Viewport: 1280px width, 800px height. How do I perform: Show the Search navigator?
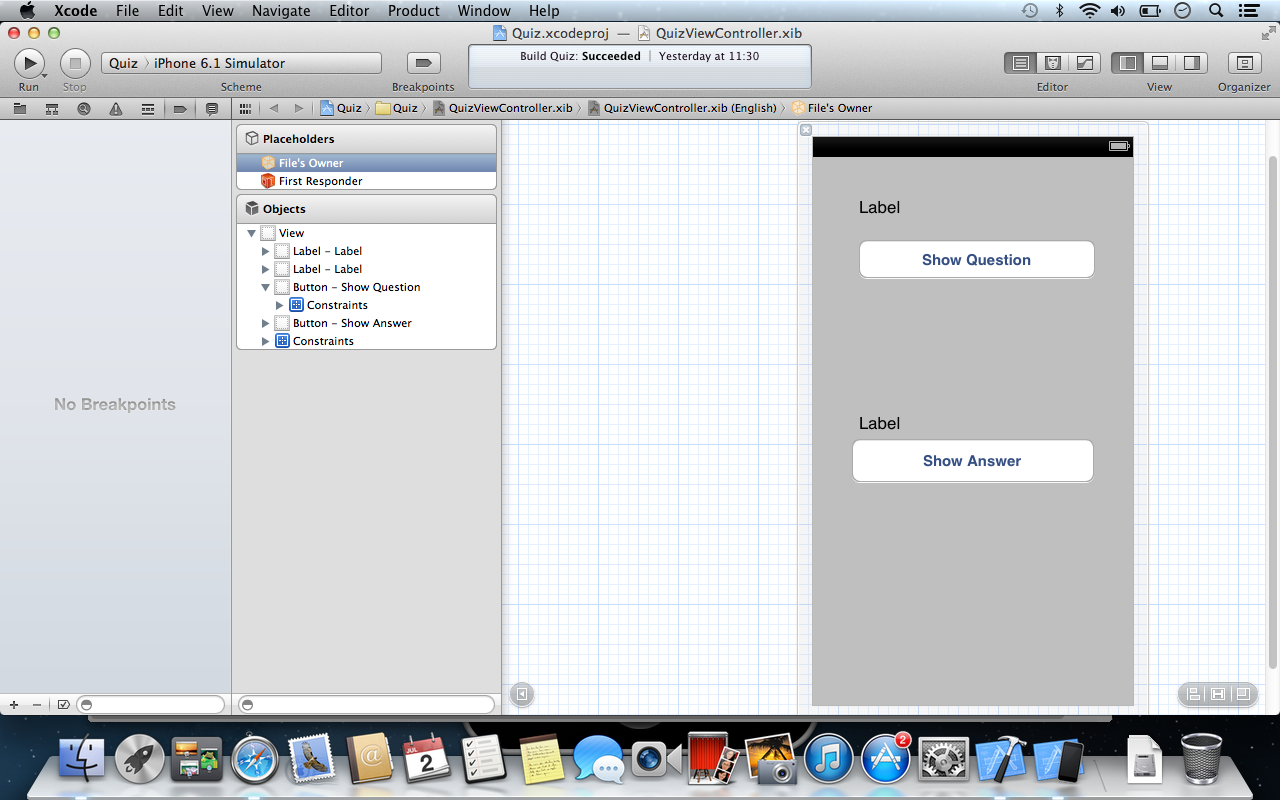(x=84, y=108)
